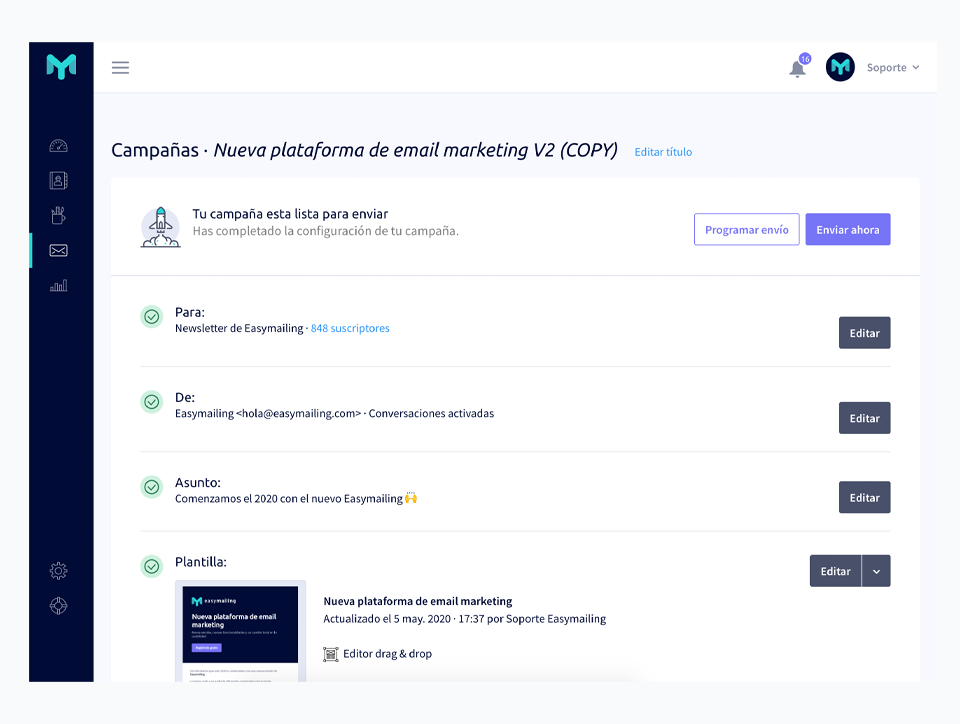
Task: Edit the Plantilla template
Action: coord(835,571)
